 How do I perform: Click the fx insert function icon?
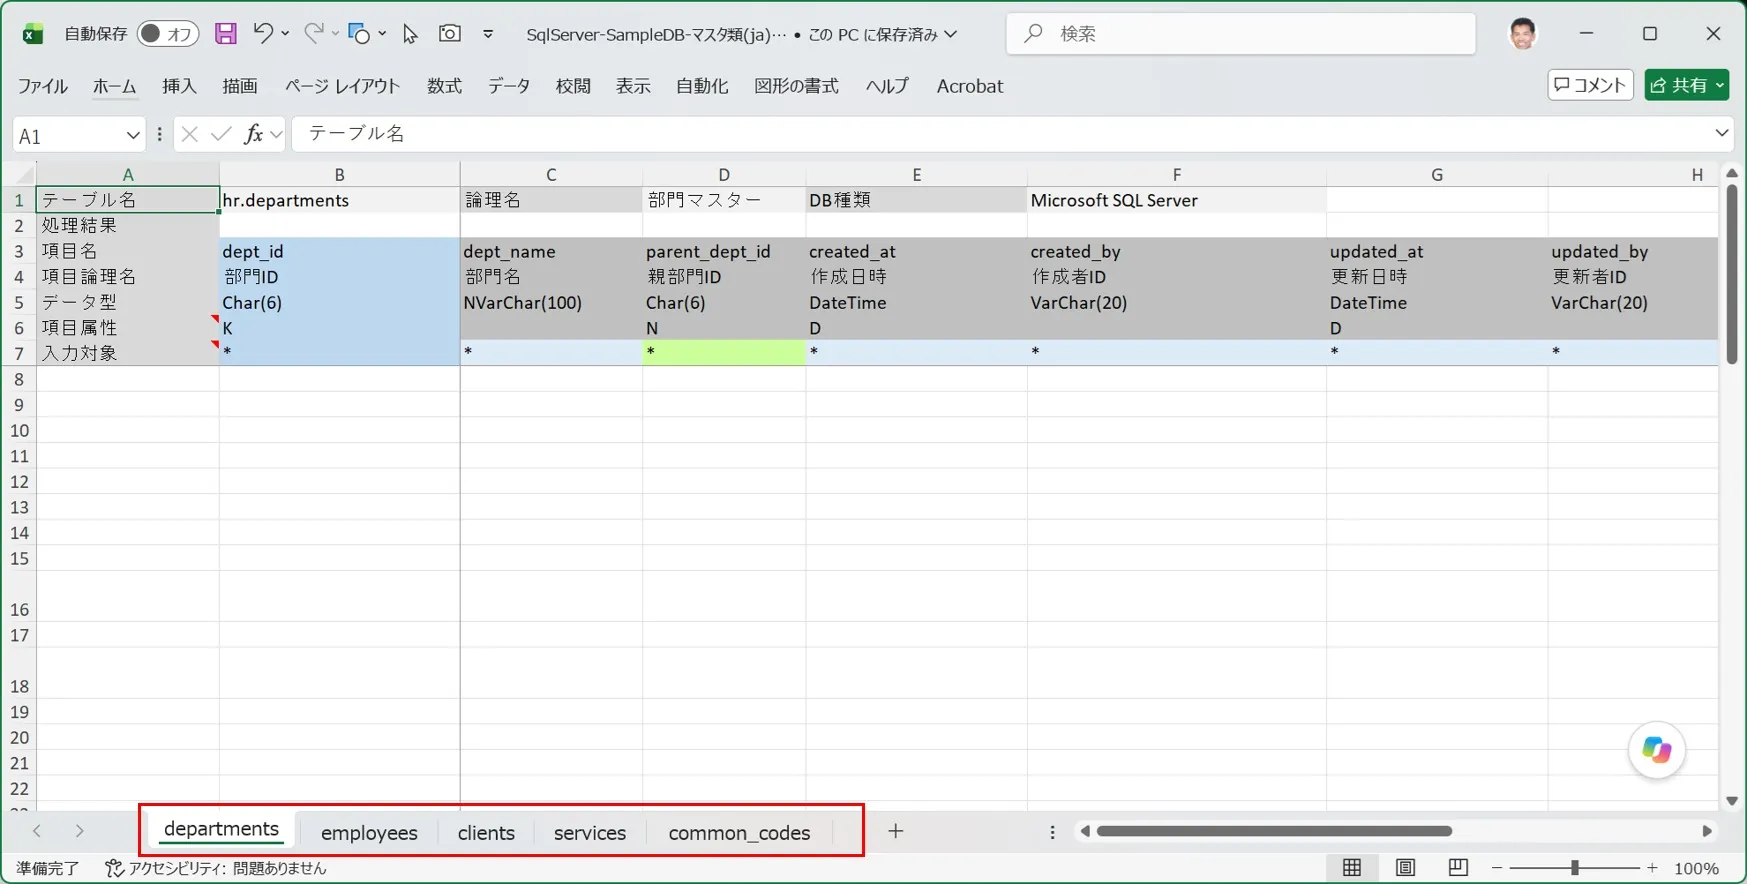pos(254,134)
